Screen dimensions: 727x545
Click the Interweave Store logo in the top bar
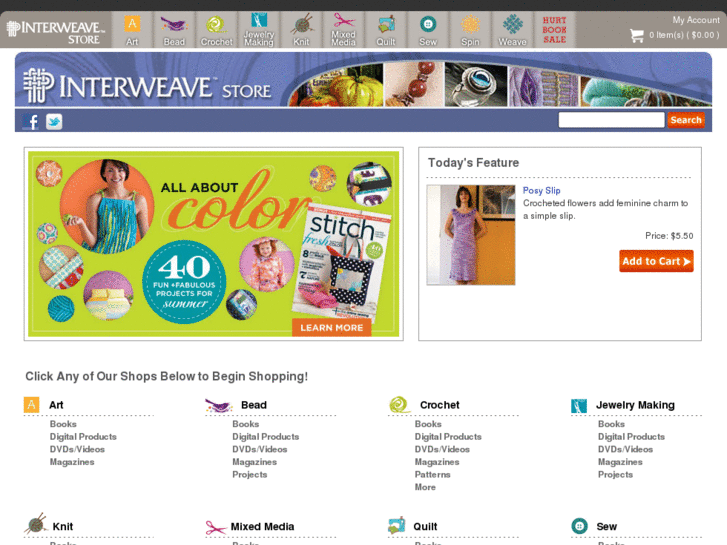[x=56, y=32]
